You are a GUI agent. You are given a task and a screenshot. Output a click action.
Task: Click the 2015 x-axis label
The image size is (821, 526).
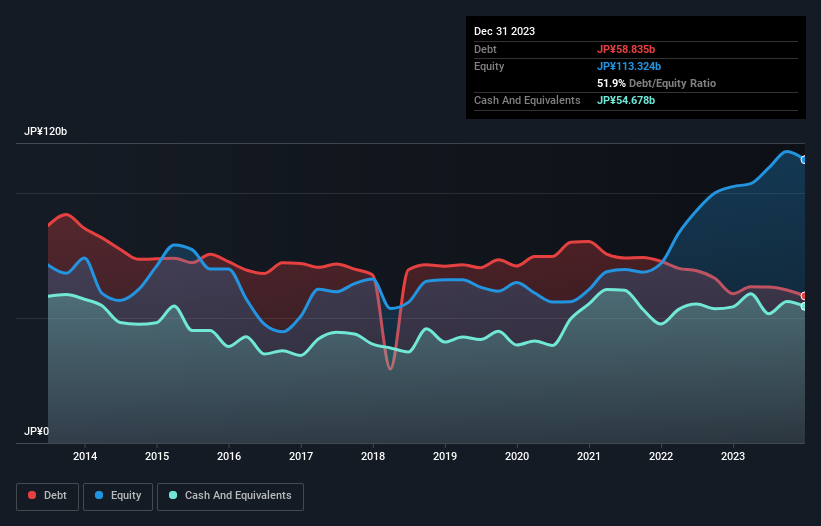(x=157, y=456)
